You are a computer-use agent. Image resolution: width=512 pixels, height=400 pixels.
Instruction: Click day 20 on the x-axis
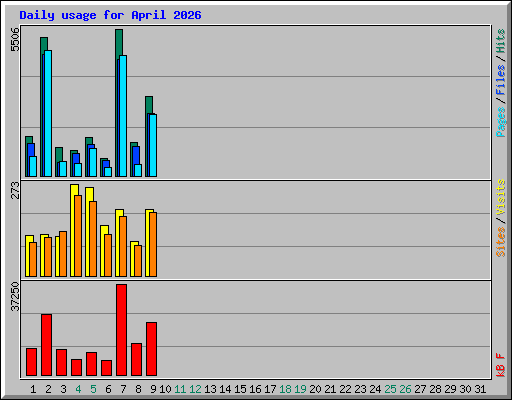click(x=315, y=389)
